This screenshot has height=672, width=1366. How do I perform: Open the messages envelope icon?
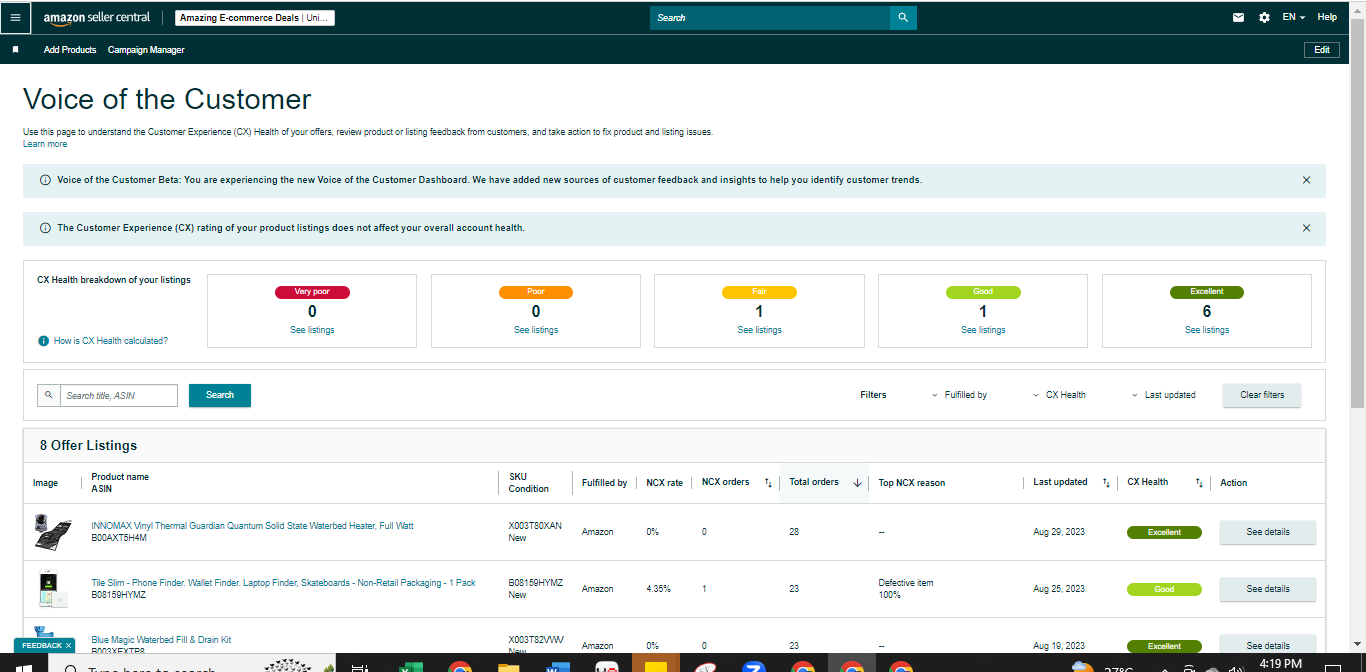pyautogui.click(x=1239, y=17)
